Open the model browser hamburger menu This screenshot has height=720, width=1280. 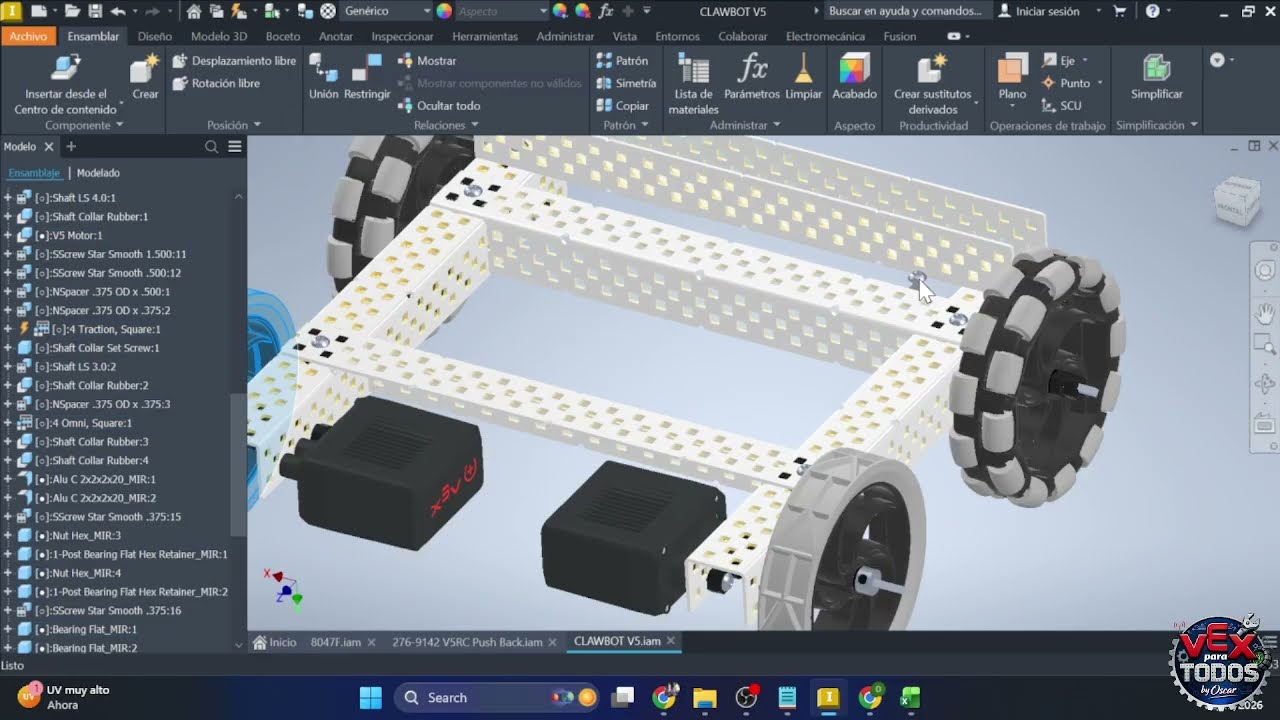click(x=235, y=147)
